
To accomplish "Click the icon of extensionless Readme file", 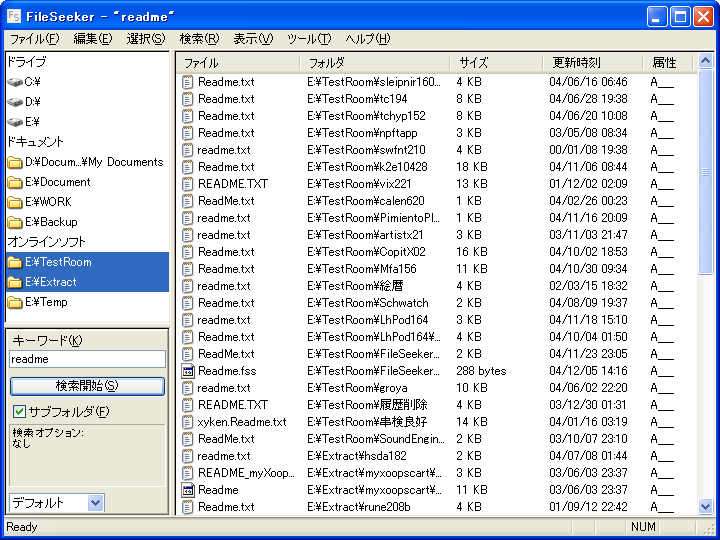I will (187, 490).
